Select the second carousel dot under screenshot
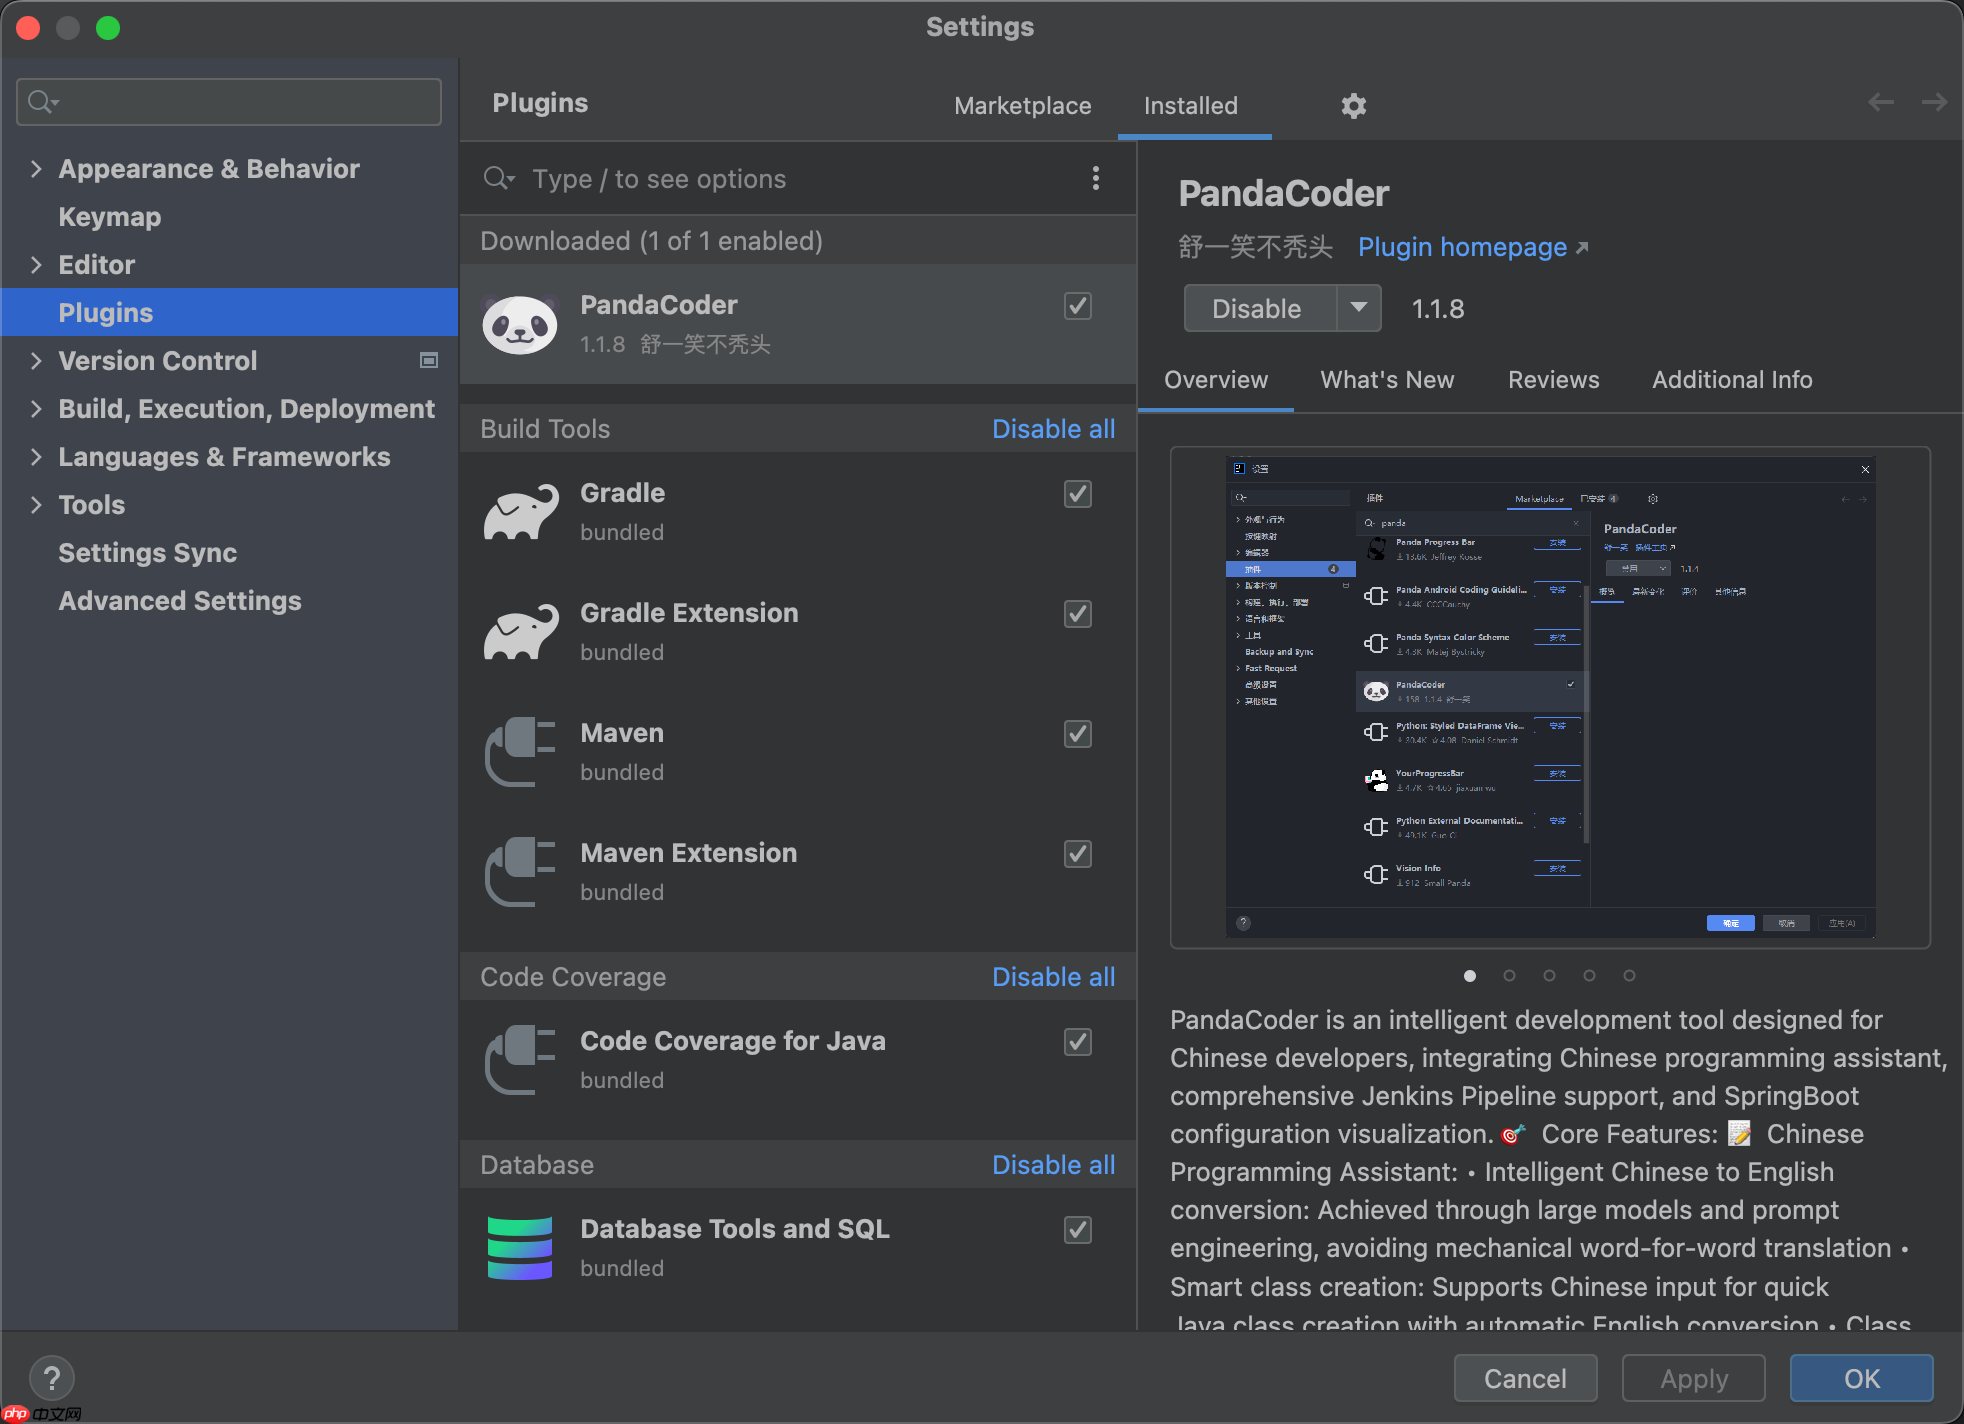 (x=1510, y=976)
